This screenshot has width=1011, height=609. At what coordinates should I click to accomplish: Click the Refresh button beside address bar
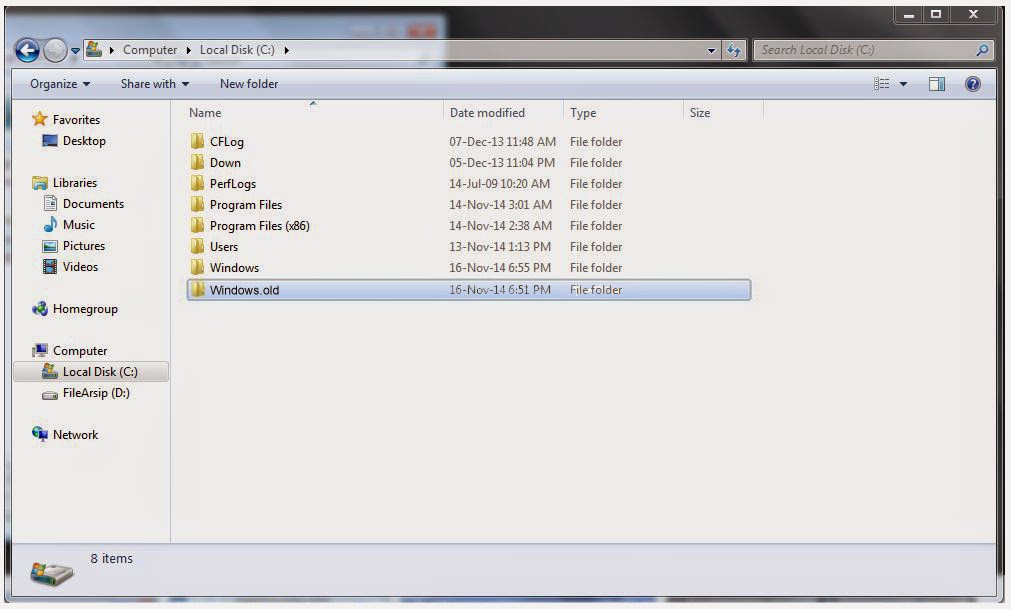click(734, 50)
